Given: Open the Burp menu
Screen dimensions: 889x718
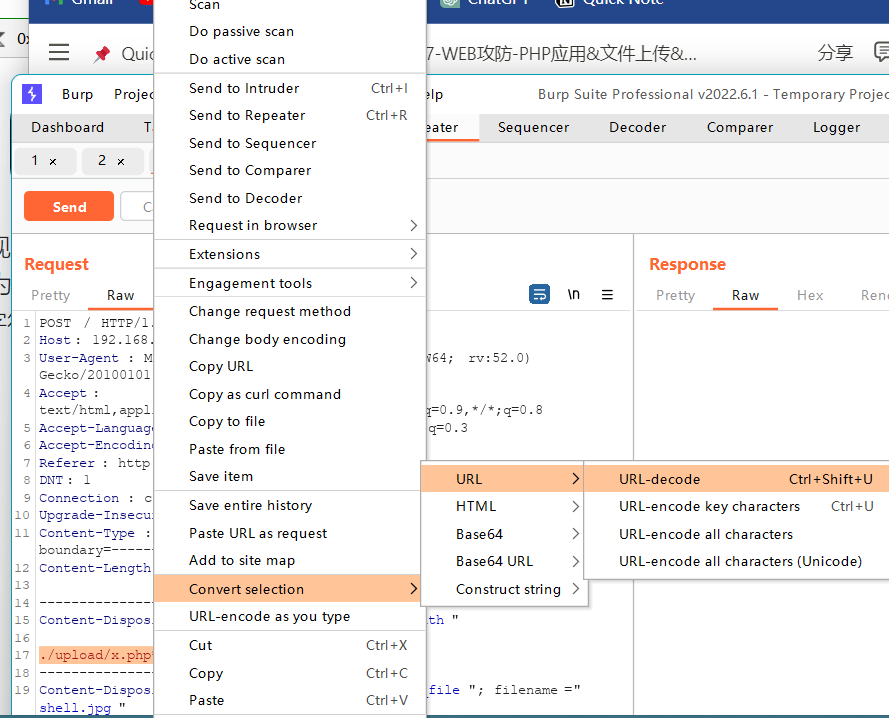Looking at the screenshot, I should (77, 94).
